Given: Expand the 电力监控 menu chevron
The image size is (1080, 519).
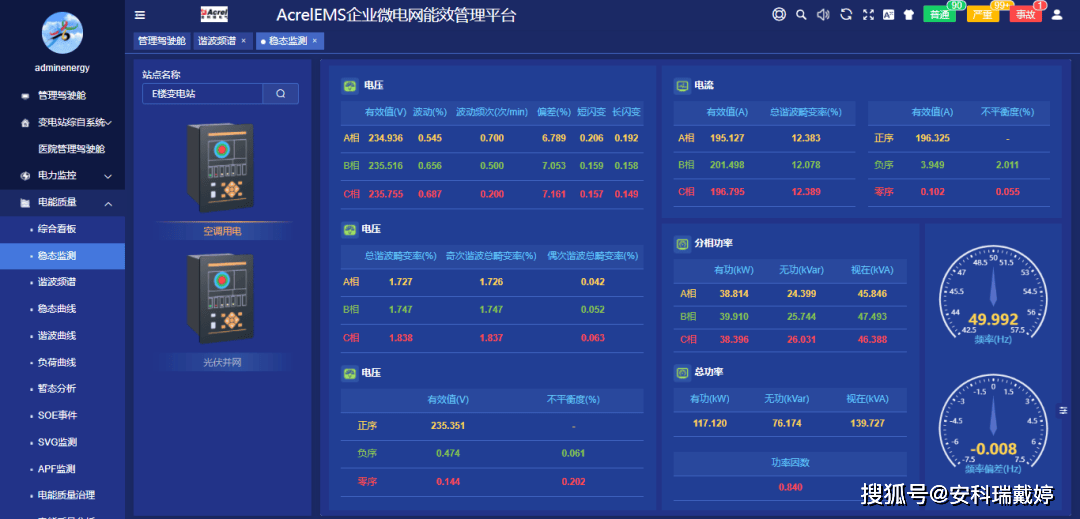Looking at the screenshot, I should (x=108, y=176).
